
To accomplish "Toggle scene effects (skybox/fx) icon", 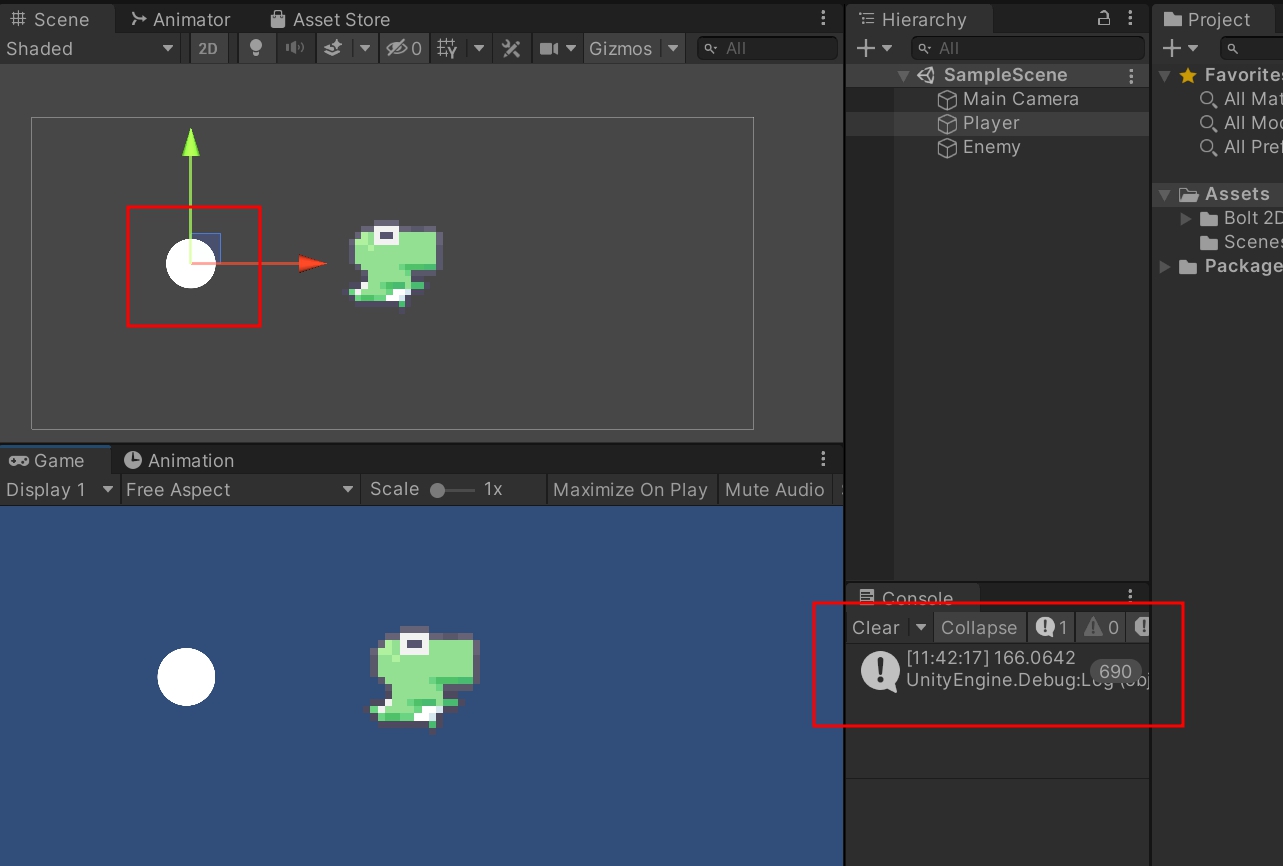I will pyautogui.click(x=335, y=48).
